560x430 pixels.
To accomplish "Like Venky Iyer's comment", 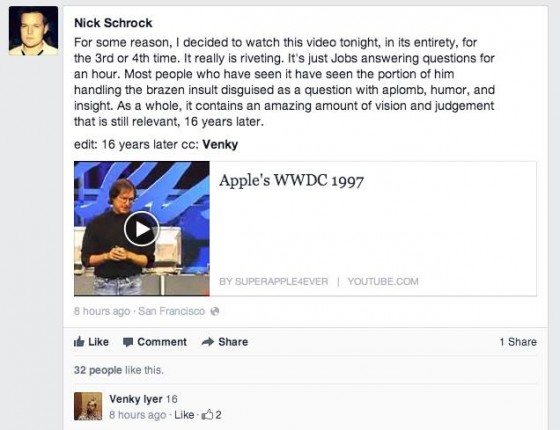I will pyautogui.click(x=184, y=415).
